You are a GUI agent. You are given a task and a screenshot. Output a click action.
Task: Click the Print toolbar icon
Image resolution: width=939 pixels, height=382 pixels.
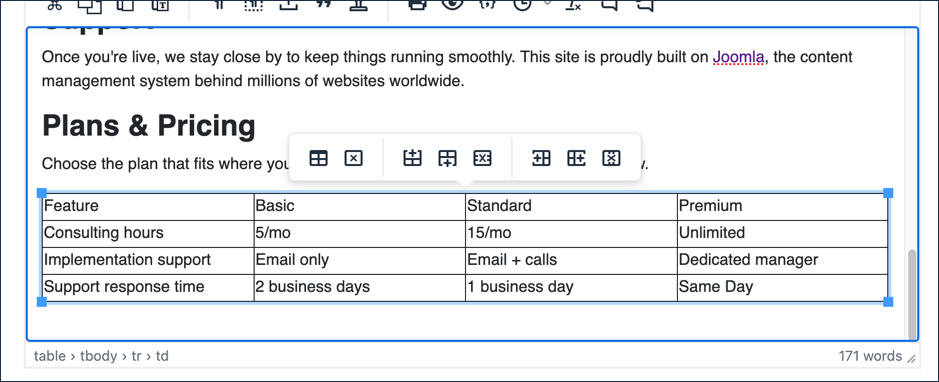click(417, 5)
